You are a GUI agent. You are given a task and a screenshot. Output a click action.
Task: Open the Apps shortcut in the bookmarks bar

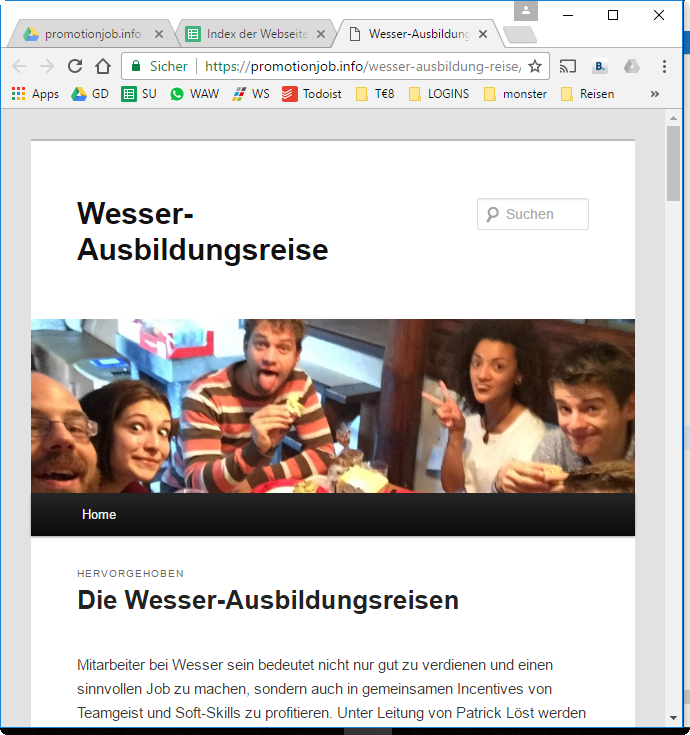(x=35, y=94)
